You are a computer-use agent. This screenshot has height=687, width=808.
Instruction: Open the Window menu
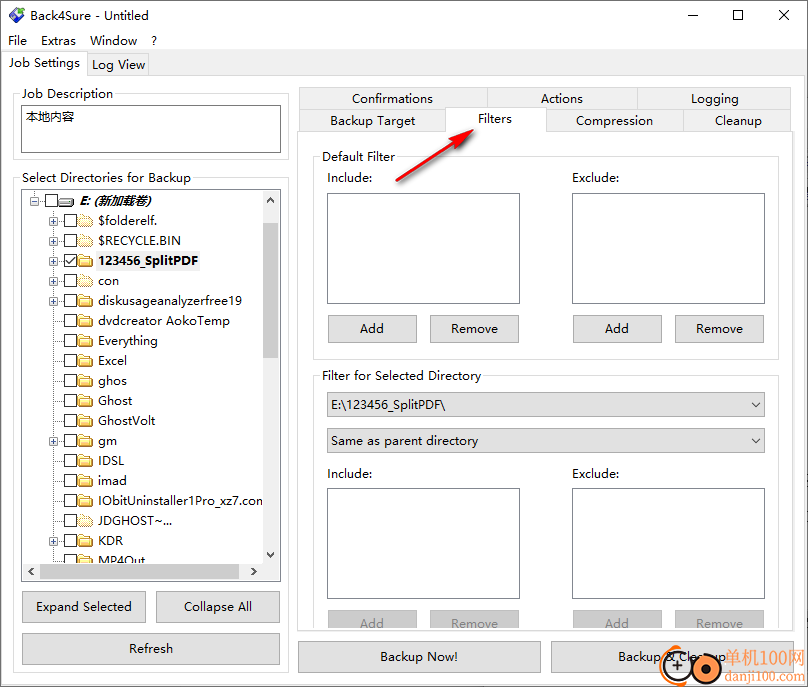(113, 41)
